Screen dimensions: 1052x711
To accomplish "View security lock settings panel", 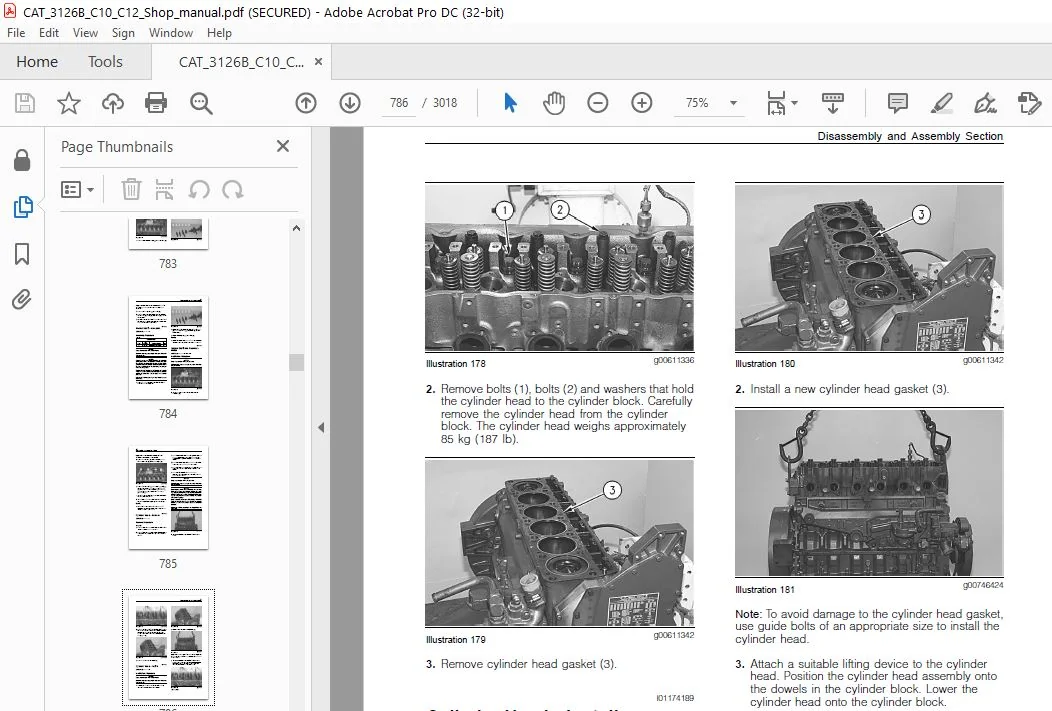I will (x=21, y=160).
